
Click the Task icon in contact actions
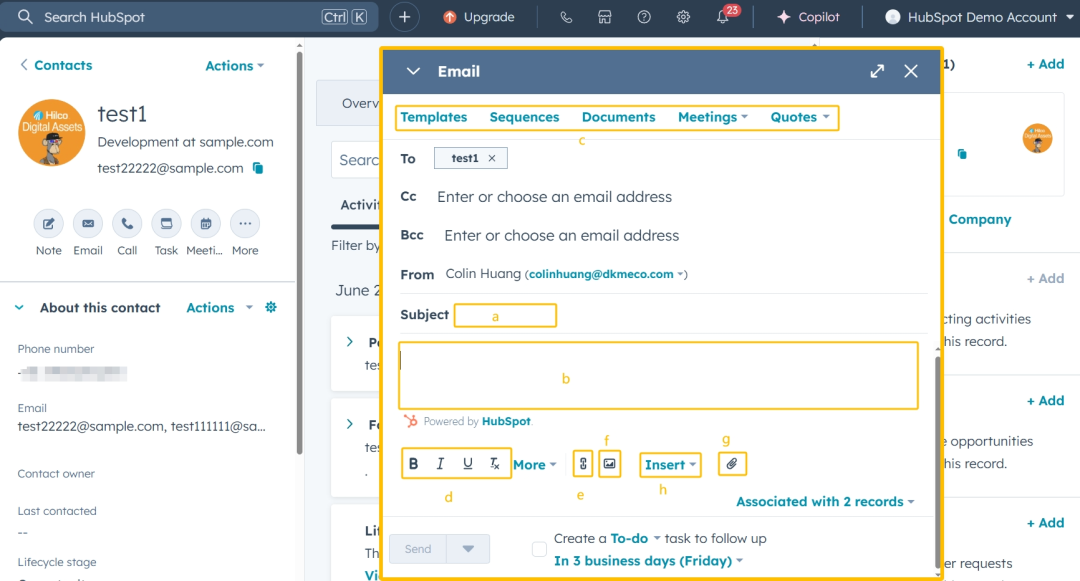(x=166, y=224)
